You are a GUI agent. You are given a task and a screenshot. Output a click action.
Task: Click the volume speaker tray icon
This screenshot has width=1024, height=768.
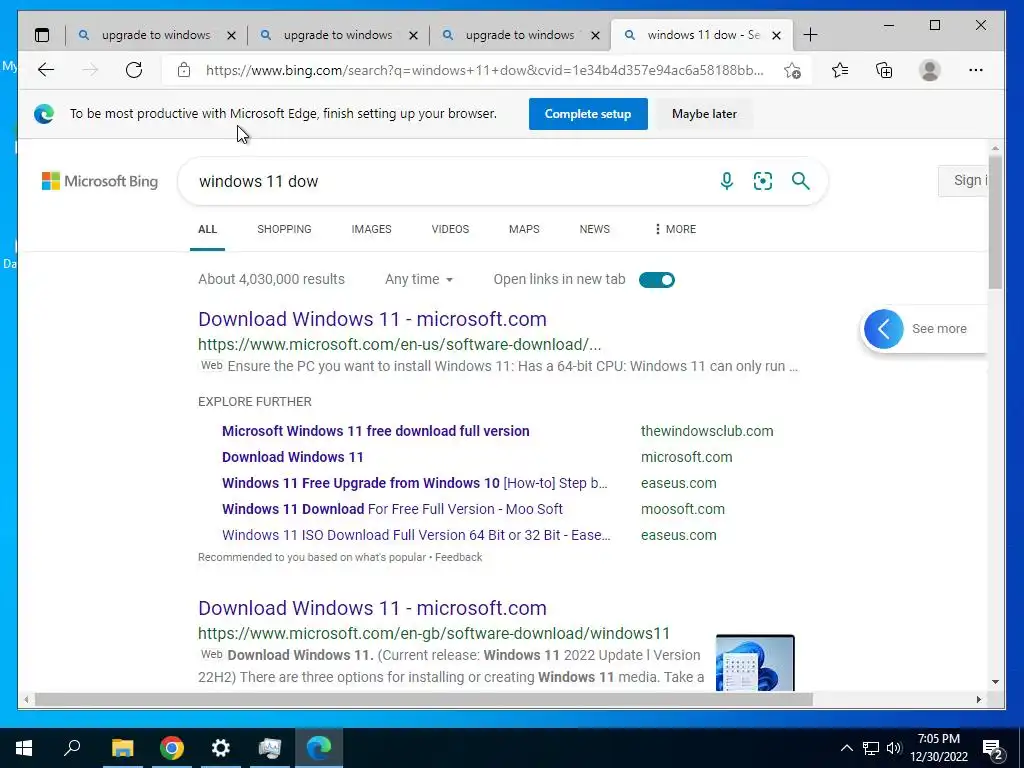pos(894,748)
